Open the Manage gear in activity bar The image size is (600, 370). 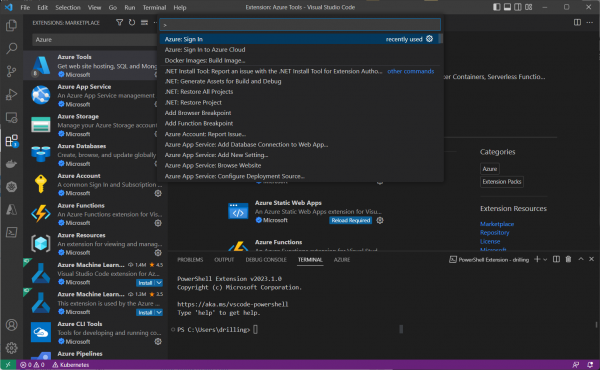[x=11, y=348]
